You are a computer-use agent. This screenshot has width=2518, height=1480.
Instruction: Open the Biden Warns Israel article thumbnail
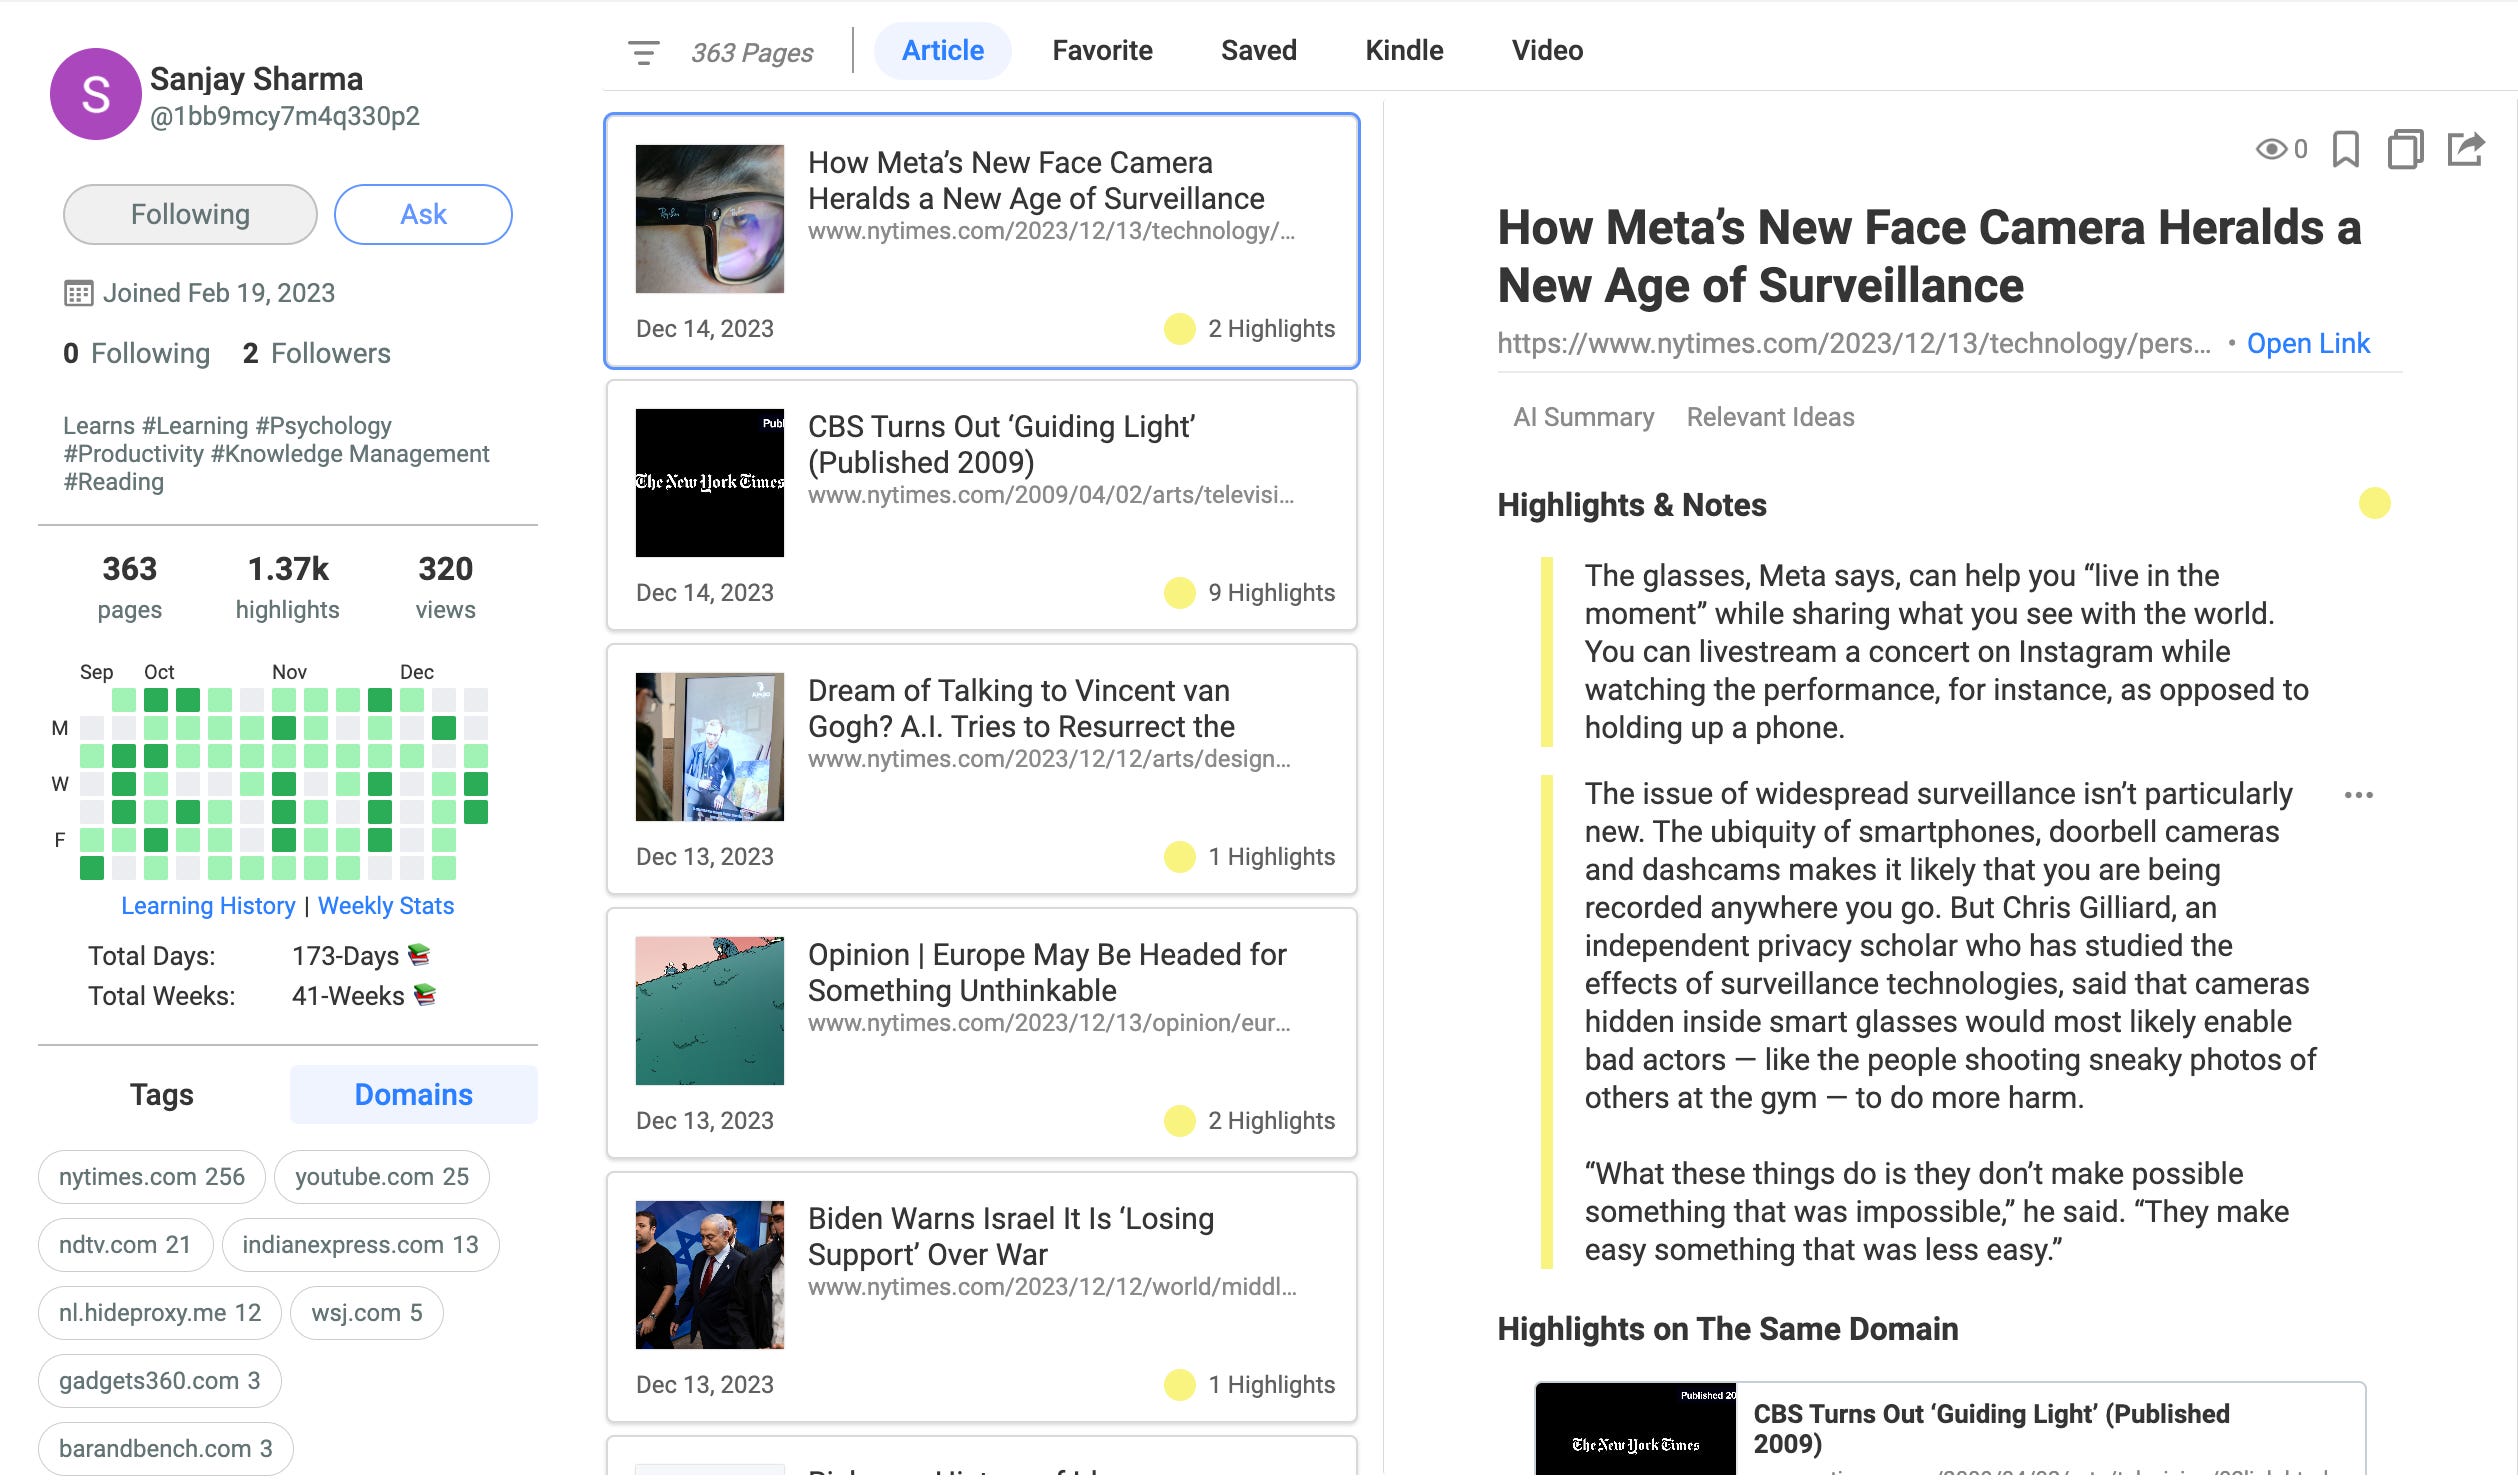(710, 1275)
